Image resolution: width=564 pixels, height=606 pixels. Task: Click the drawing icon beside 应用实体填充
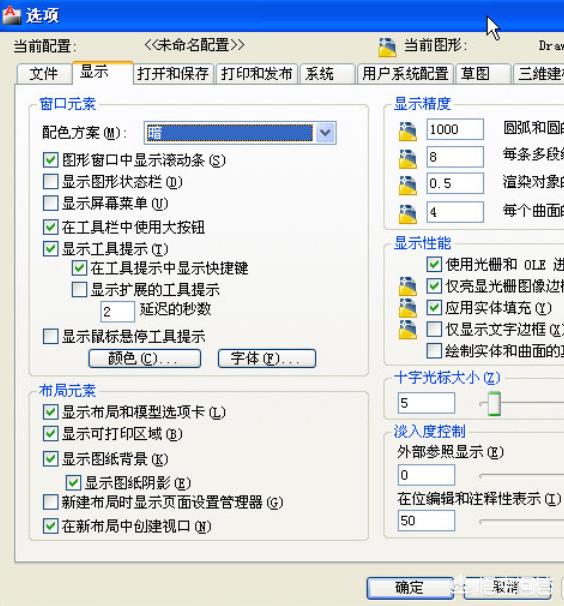point(408,308)
